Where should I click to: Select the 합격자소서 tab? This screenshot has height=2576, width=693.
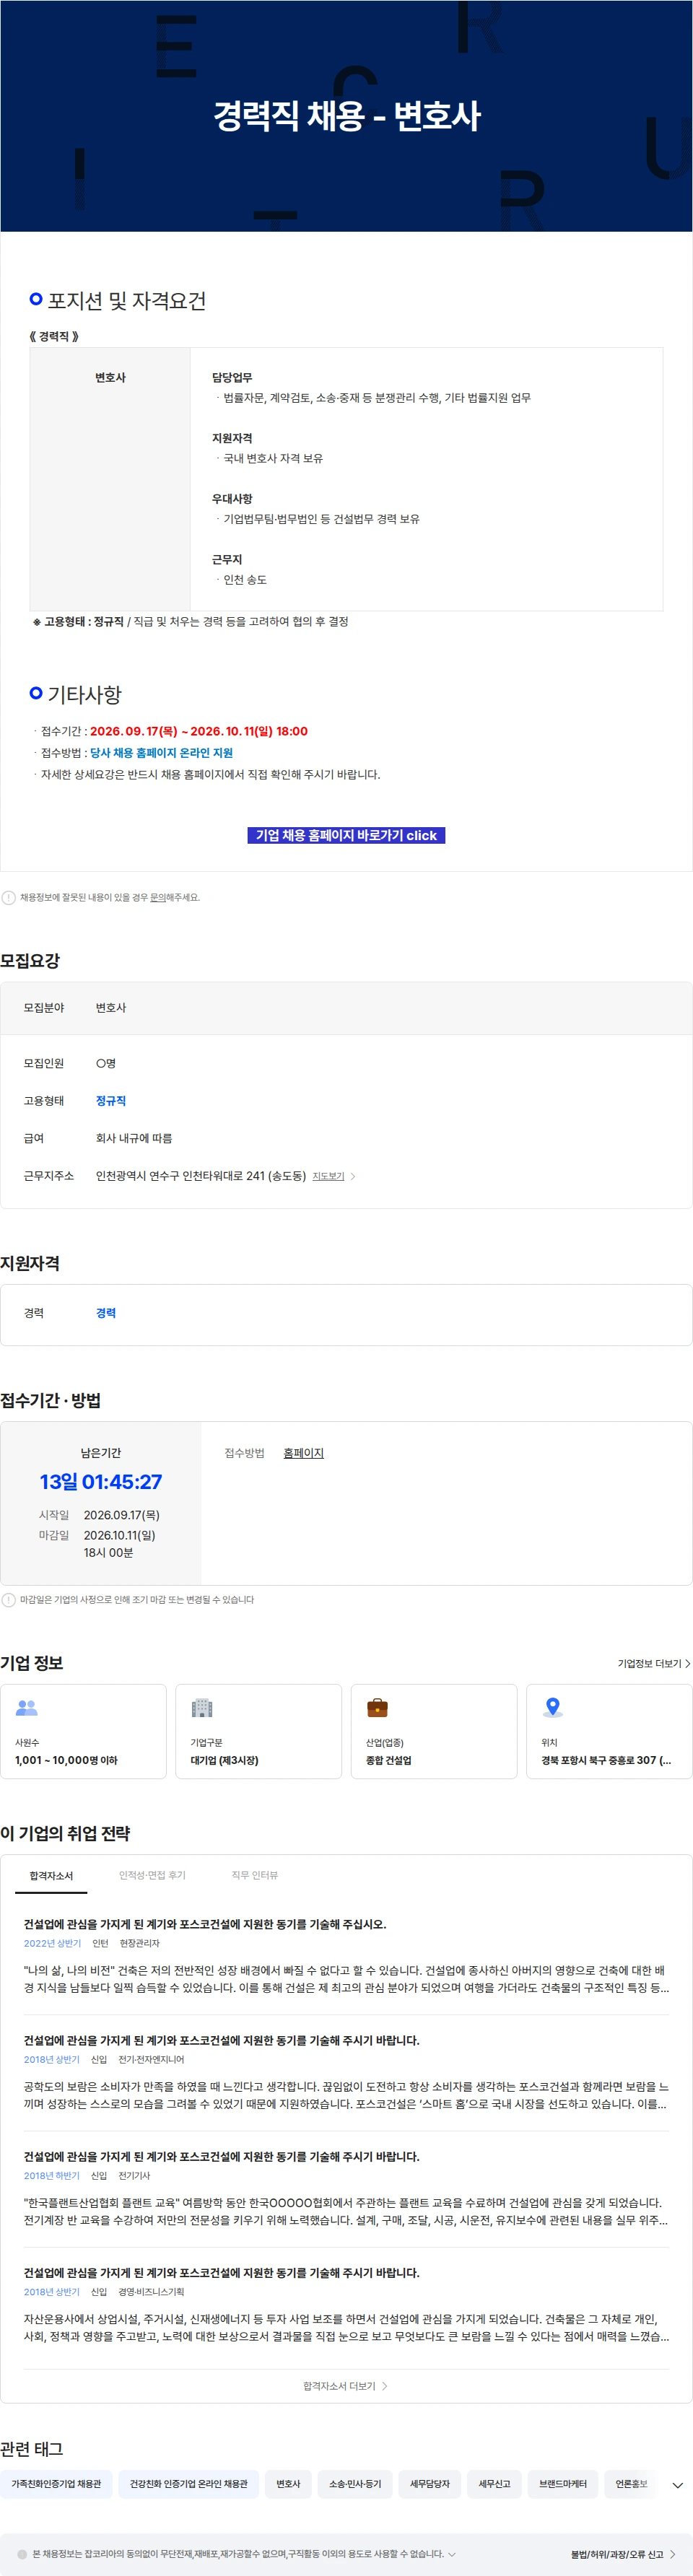tap(51, 1875)
